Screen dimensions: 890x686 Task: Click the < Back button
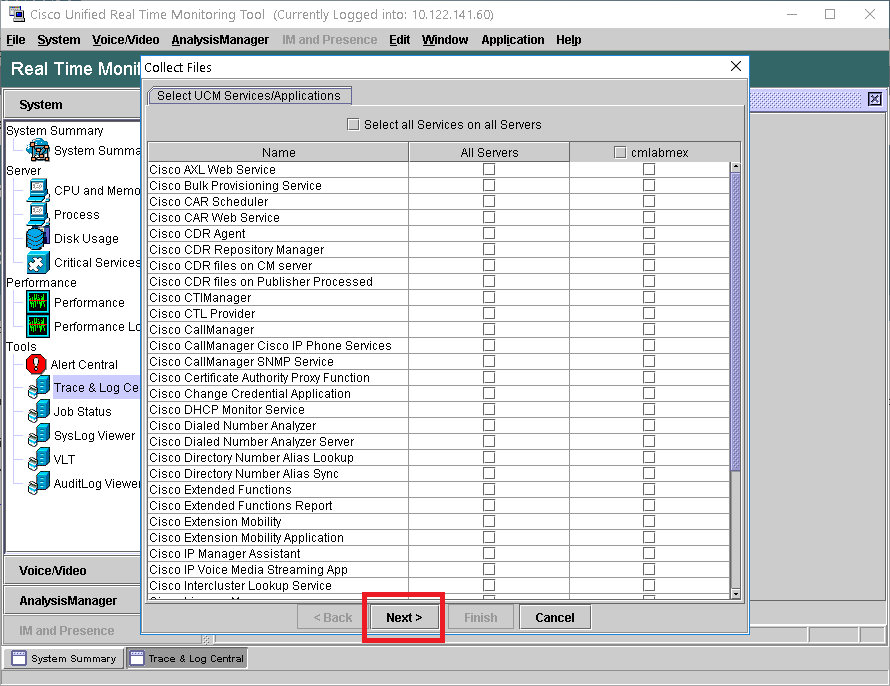click(333, 617)
